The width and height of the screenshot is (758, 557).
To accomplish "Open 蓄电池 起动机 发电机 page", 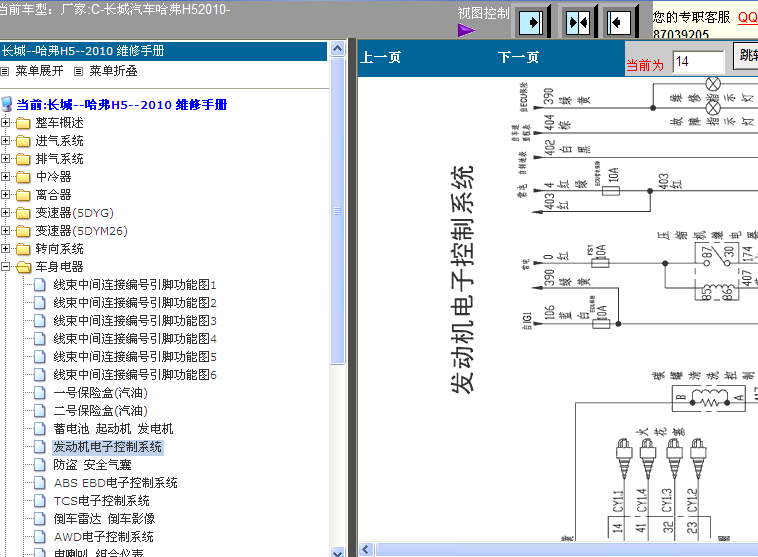I will 113,429.
